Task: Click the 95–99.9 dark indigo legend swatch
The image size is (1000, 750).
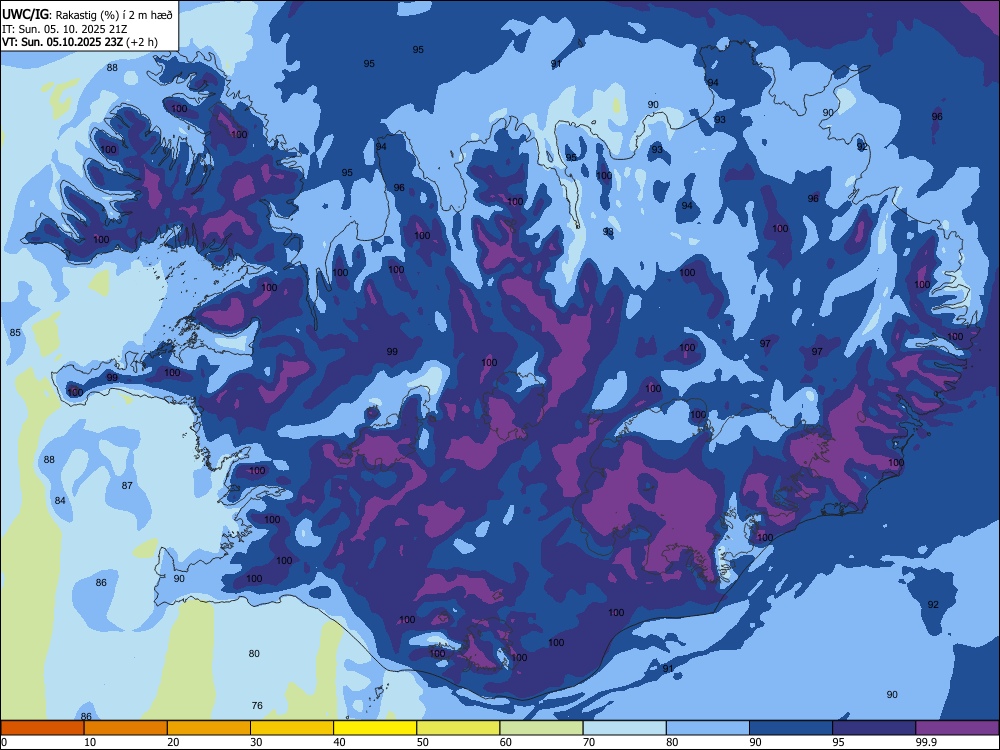Action: tap(874, 728)
